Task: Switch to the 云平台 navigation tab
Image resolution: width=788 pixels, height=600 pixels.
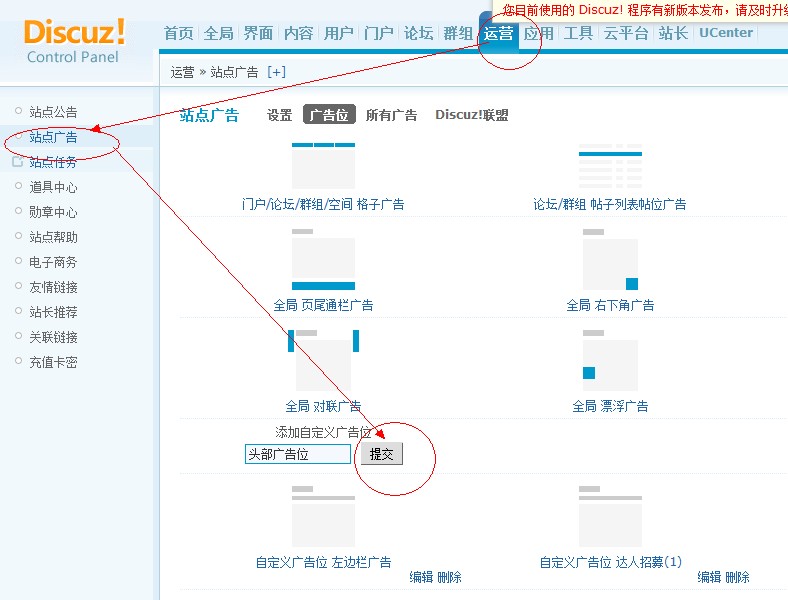Action: pyautogui.click(x=626, y=33)
